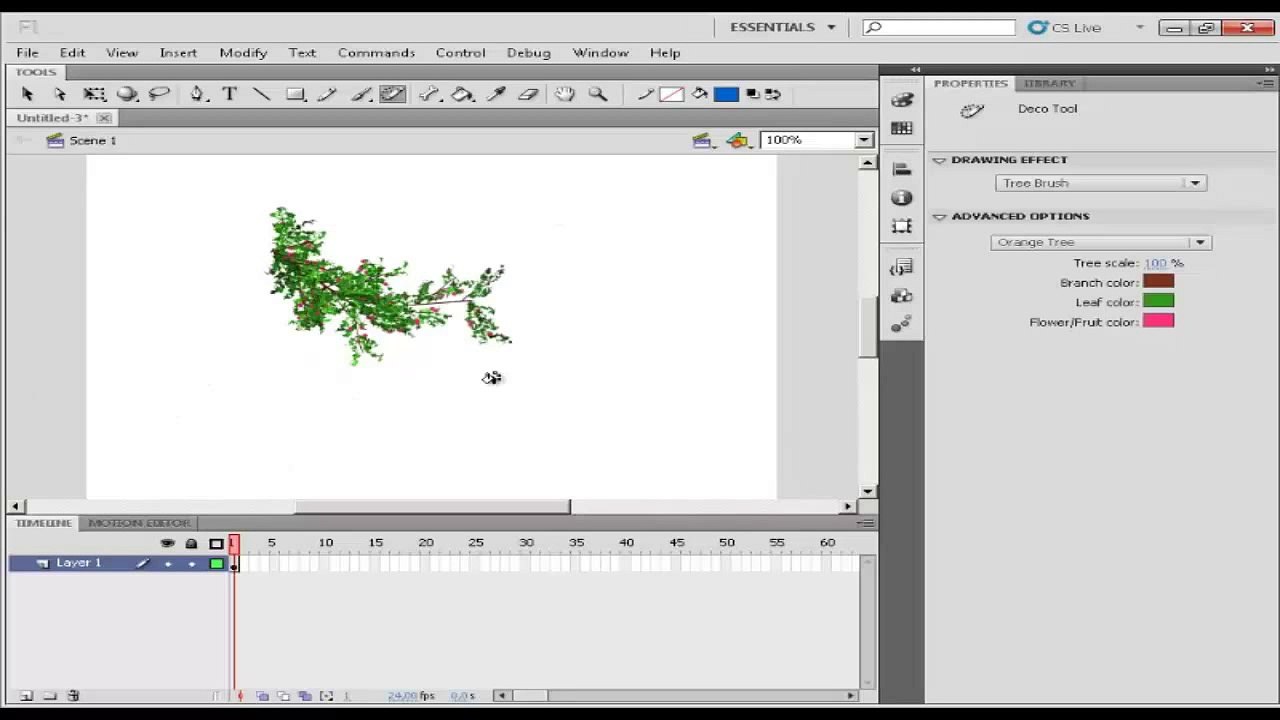Click the Black and White colors icon
This screenshot has height=720, width=1280.
point(753,94)
